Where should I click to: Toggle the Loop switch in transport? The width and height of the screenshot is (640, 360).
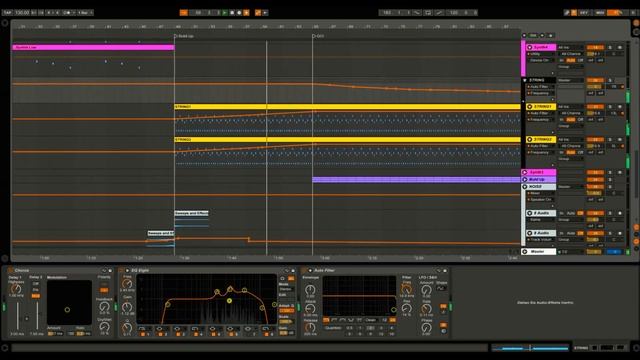428,13
